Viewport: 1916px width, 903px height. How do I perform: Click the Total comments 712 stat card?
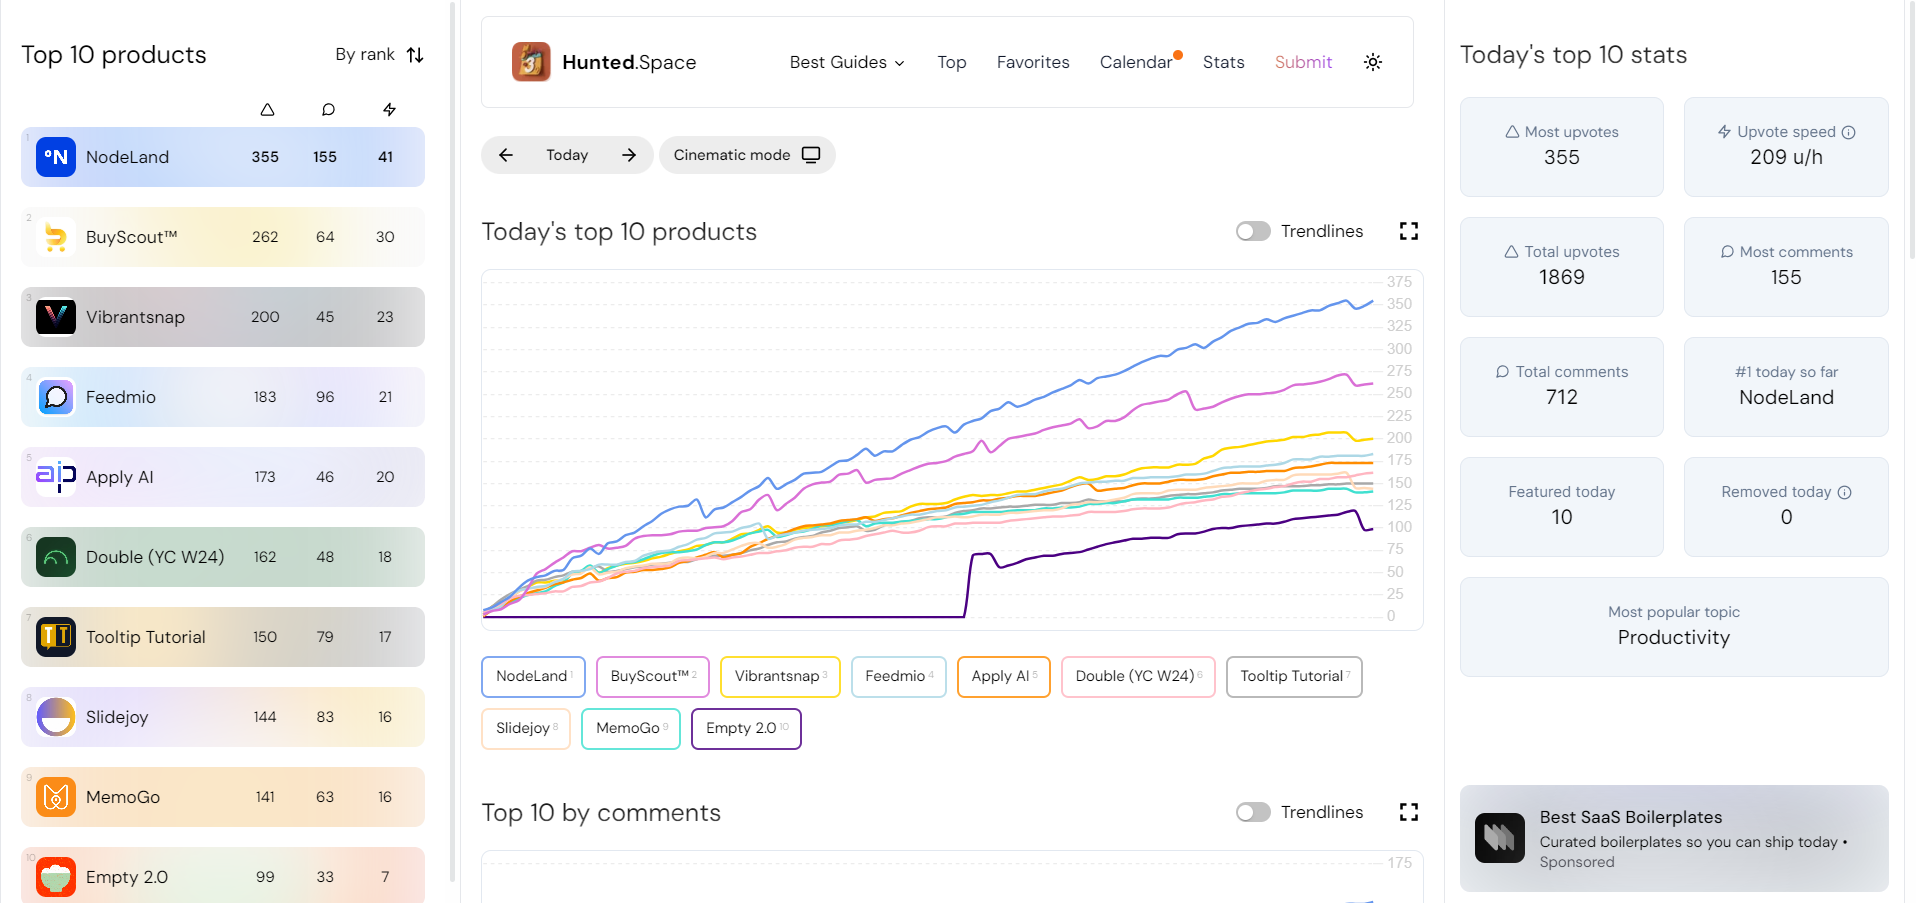(x=1562, y=387)
